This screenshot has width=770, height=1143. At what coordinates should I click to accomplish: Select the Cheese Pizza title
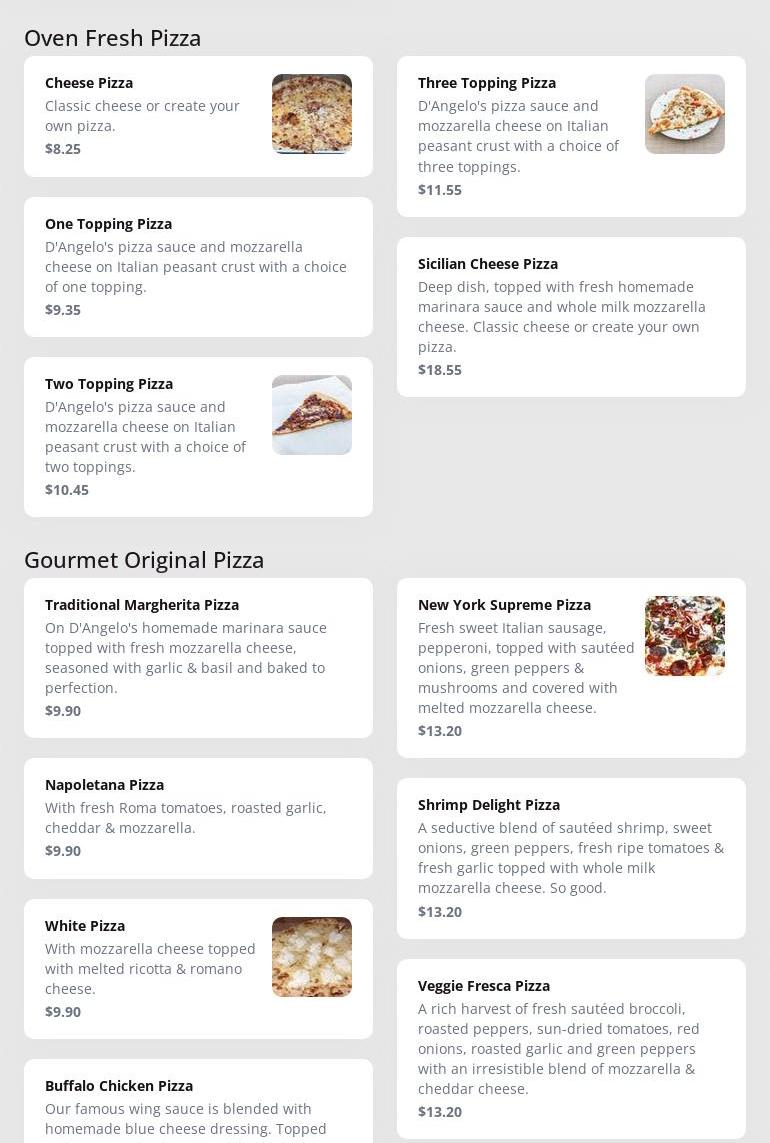(x=89, y=83)
